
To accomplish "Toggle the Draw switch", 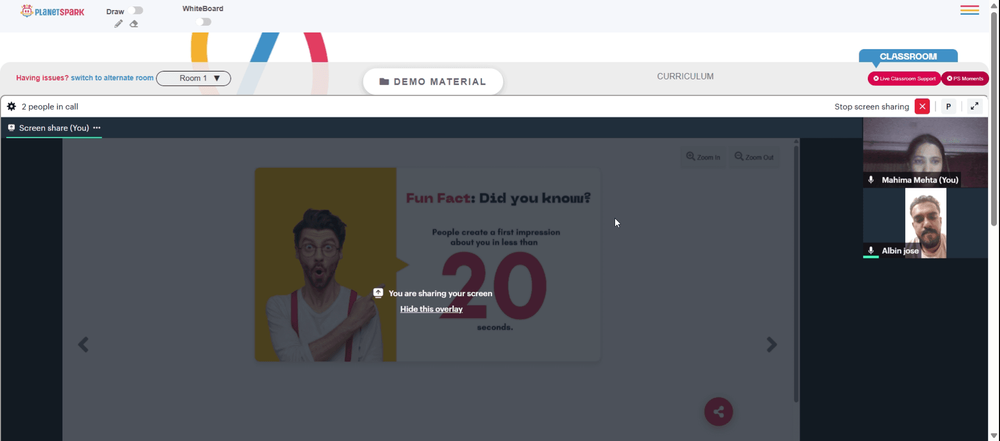I will (x=136, y=10).
